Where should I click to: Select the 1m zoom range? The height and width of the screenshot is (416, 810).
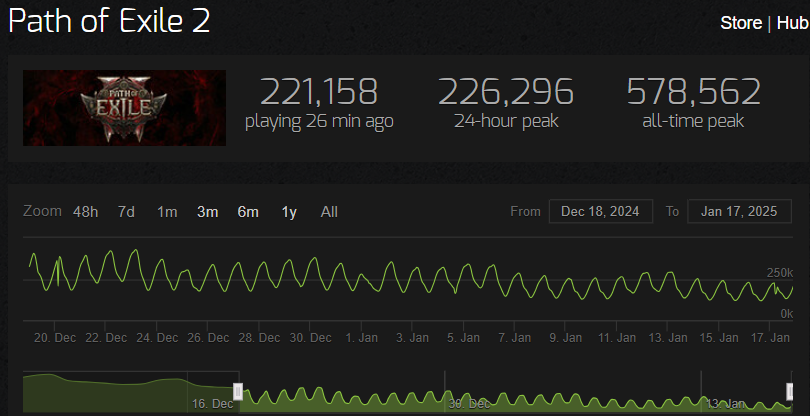pos(167,212)
